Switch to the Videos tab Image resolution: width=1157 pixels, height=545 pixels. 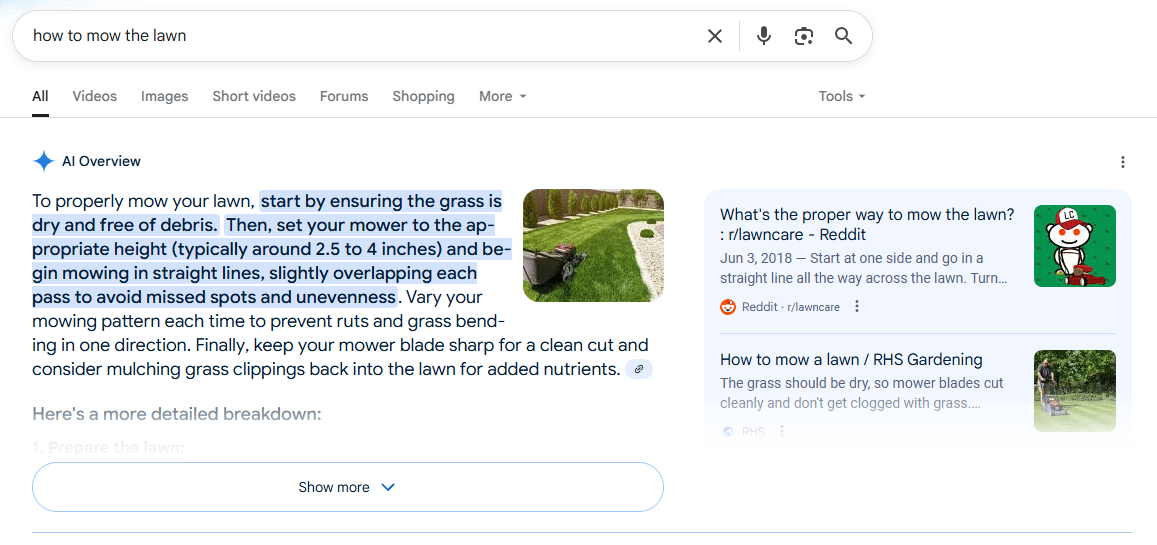tap(94, 97)
